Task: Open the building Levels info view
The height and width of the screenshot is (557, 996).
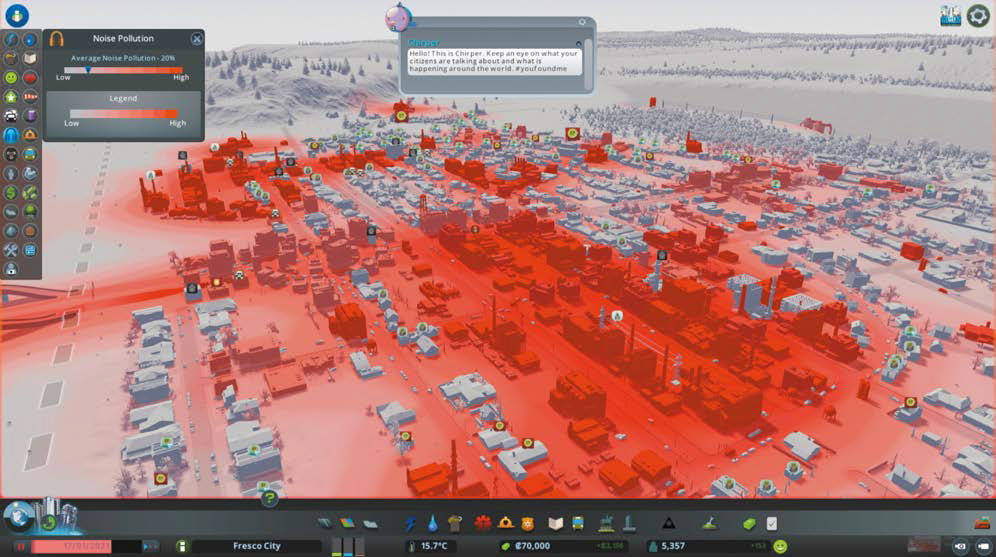Action: click(11, 97)
